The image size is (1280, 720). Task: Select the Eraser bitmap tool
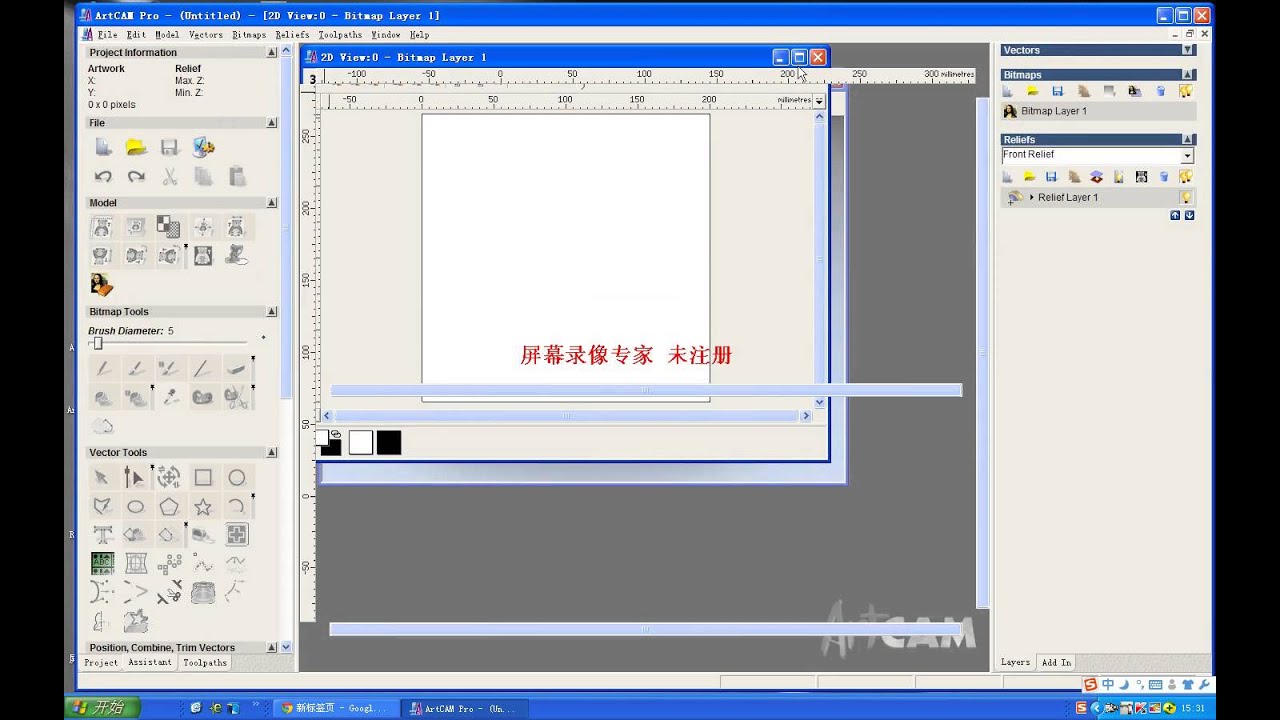coord(236,368)
